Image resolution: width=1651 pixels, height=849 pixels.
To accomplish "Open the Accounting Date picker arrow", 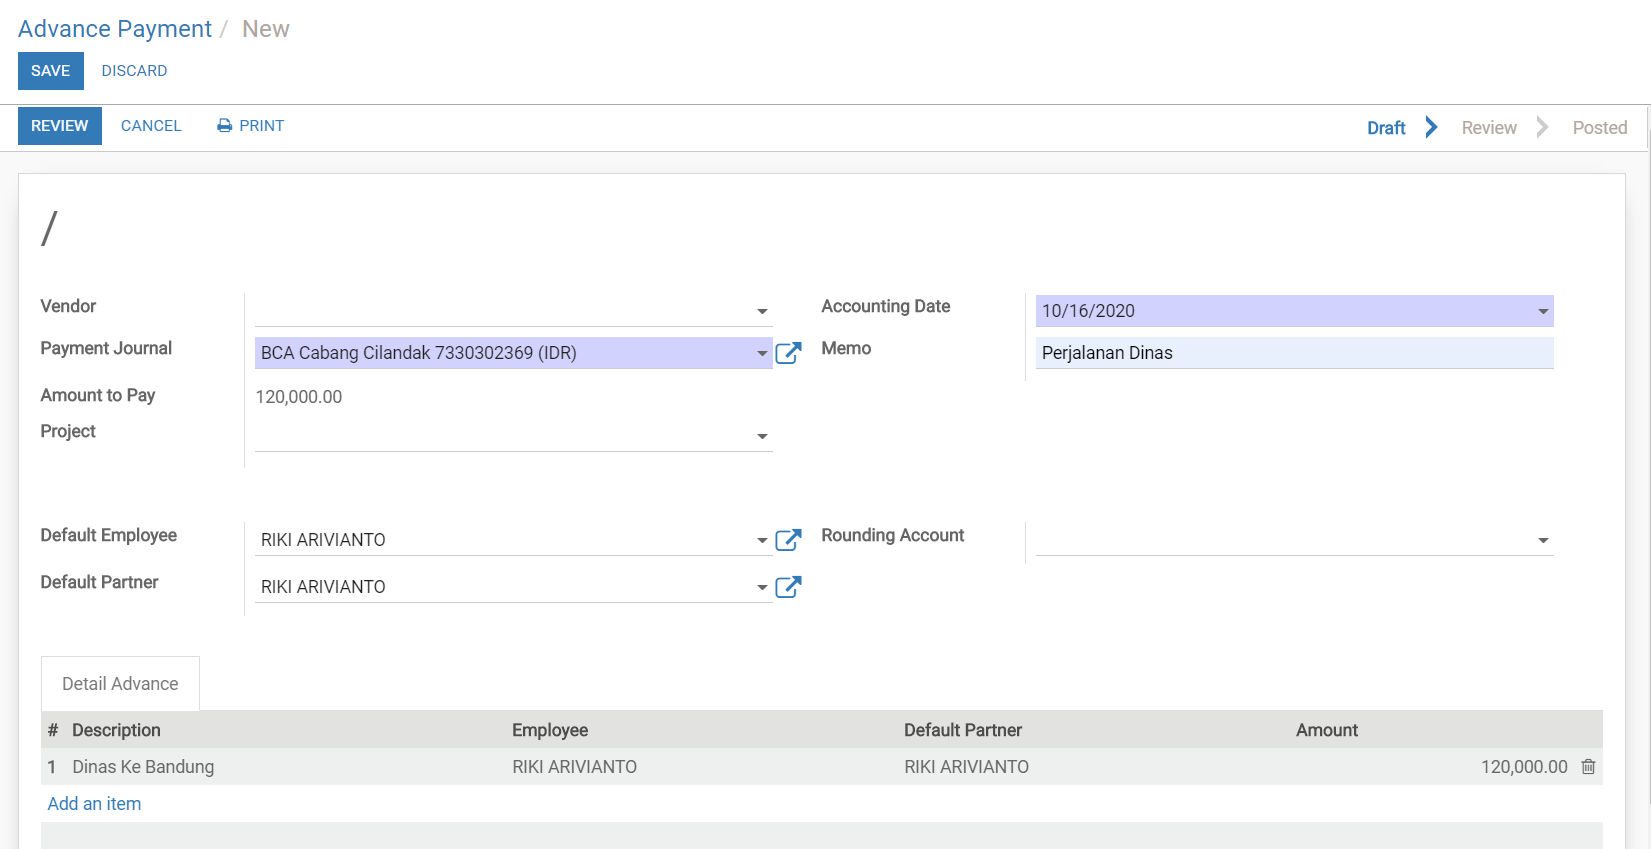I will coord(1543,312).
